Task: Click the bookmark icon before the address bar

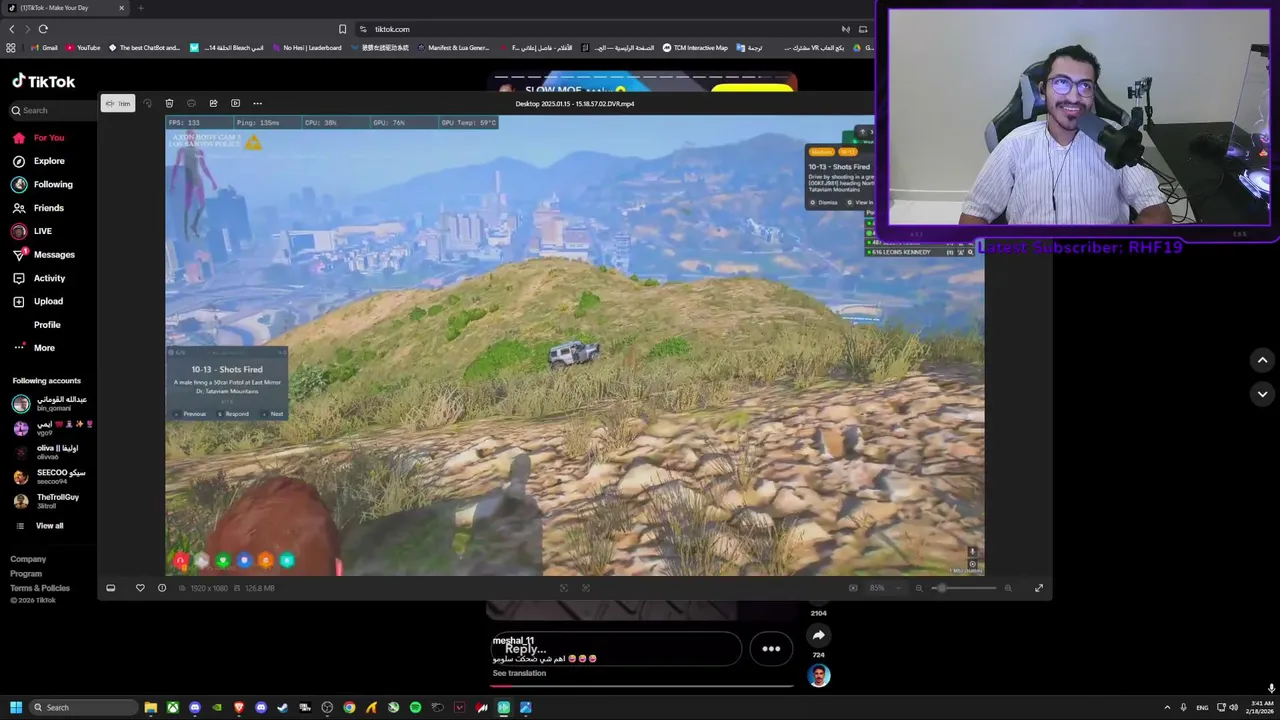Action: (x=342, y=29)
